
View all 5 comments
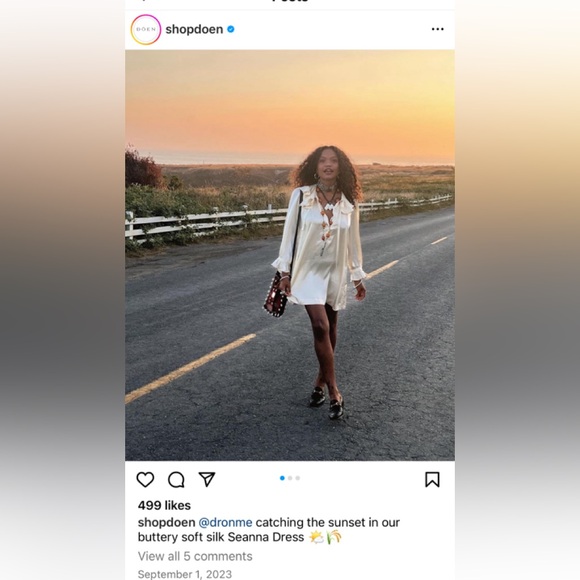pos(195,556)
